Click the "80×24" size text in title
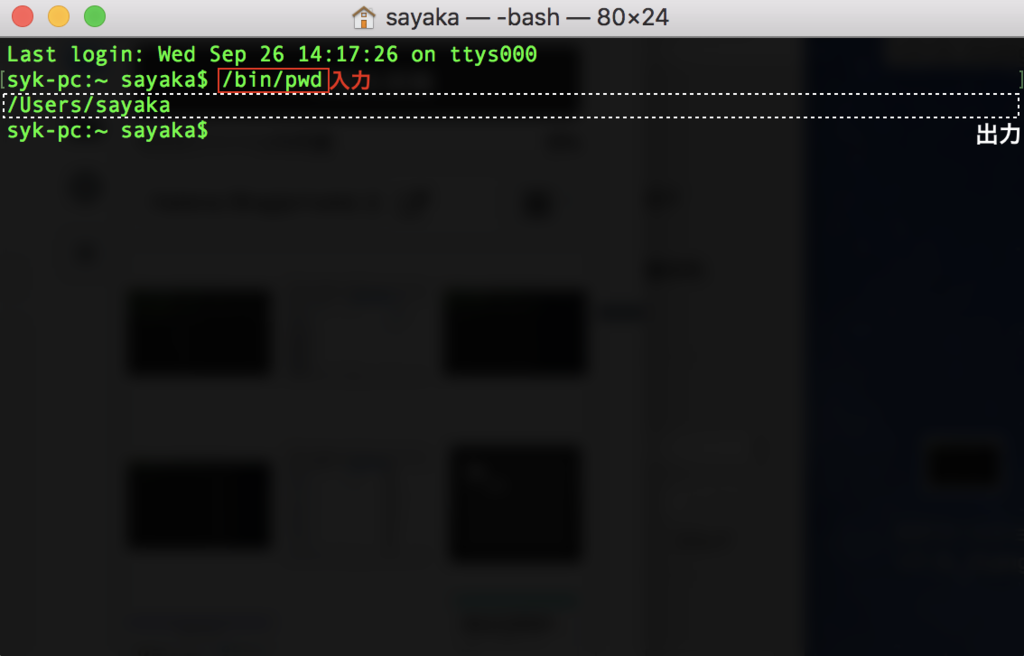1024x656 pixels. (x=632, y=17)
